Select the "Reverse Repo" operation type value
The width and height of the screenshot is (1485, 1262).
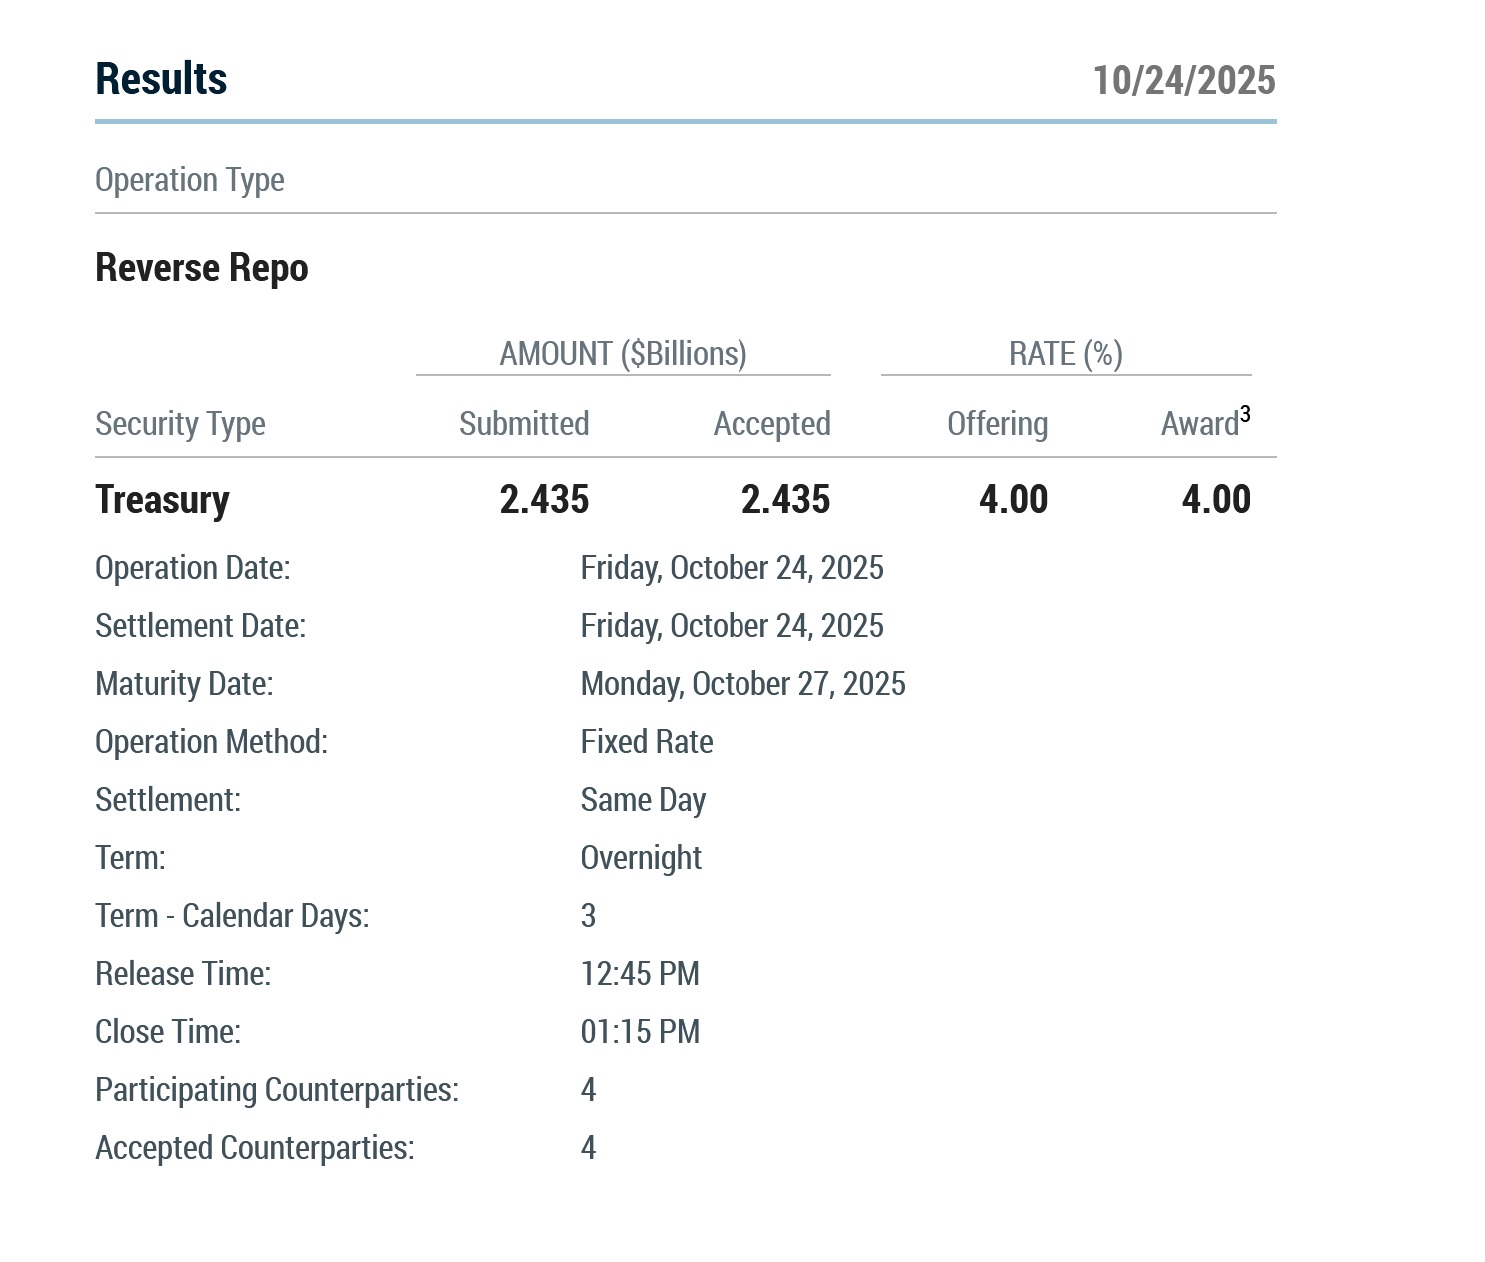point(202,268)
